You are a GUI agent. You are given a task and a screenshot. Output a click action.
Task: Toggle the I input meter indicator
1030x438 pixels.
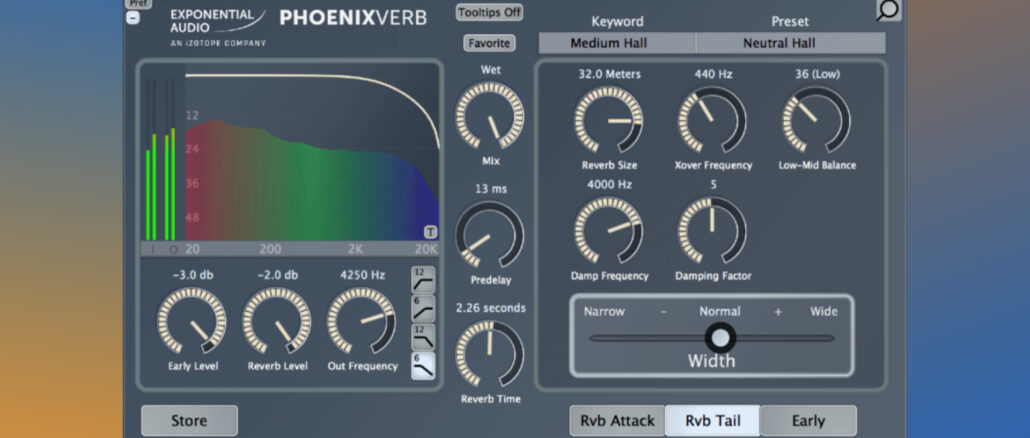(155, 249)
